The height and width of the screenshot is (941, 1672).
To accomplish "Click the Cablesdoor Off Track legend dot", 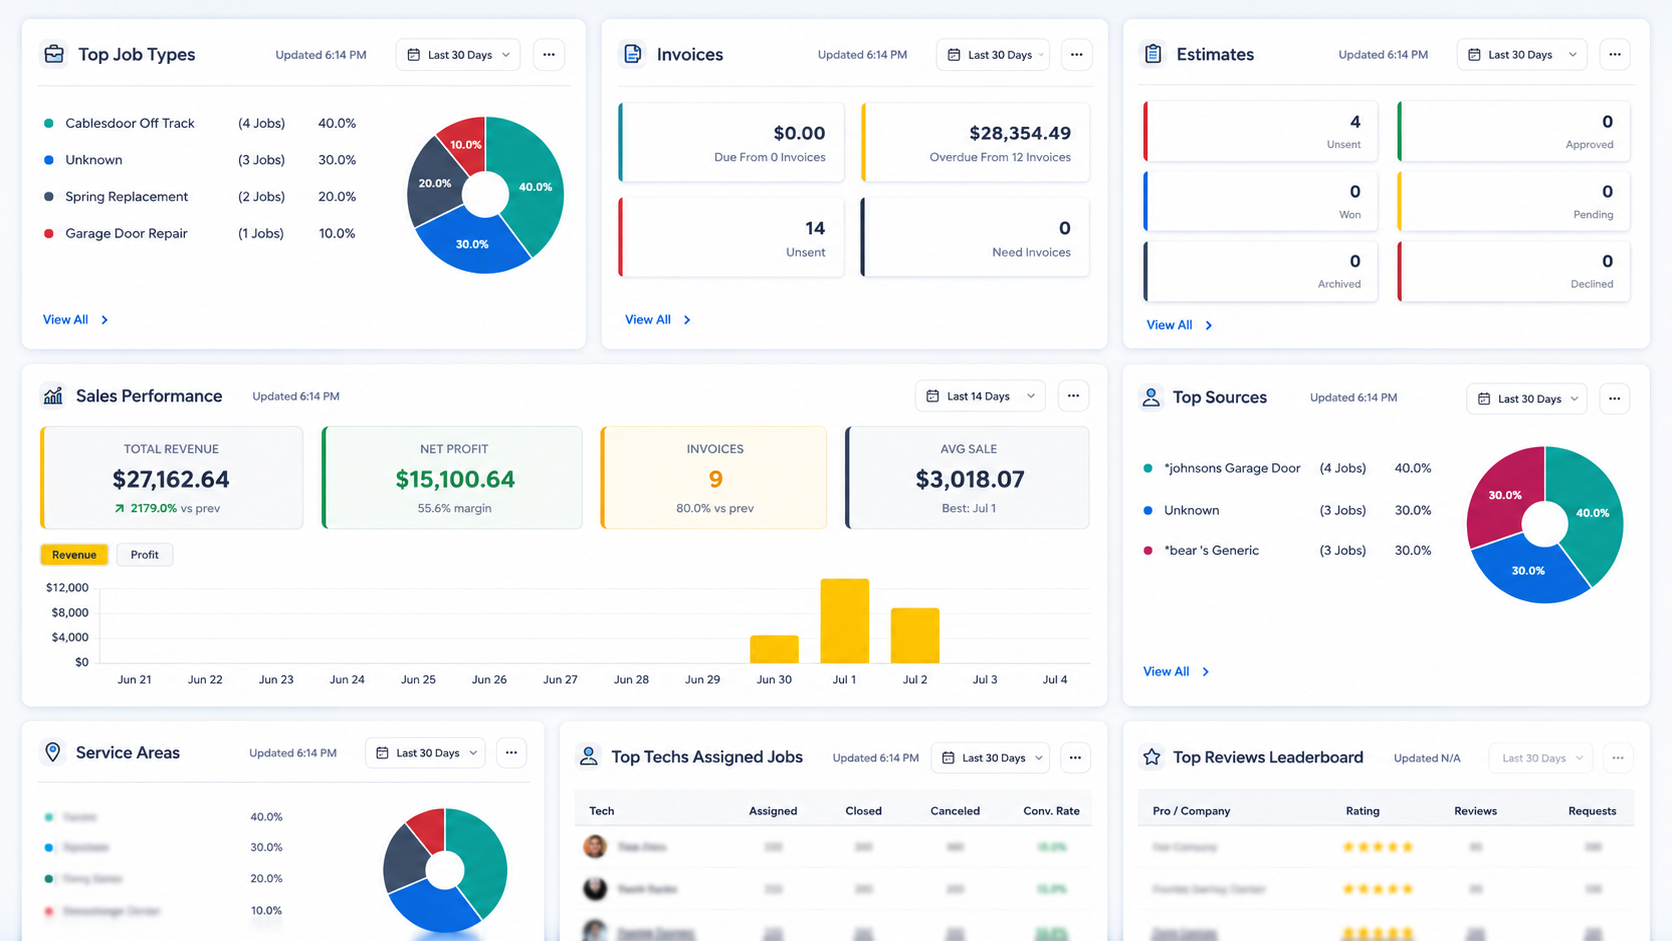I will click(48, 123).
